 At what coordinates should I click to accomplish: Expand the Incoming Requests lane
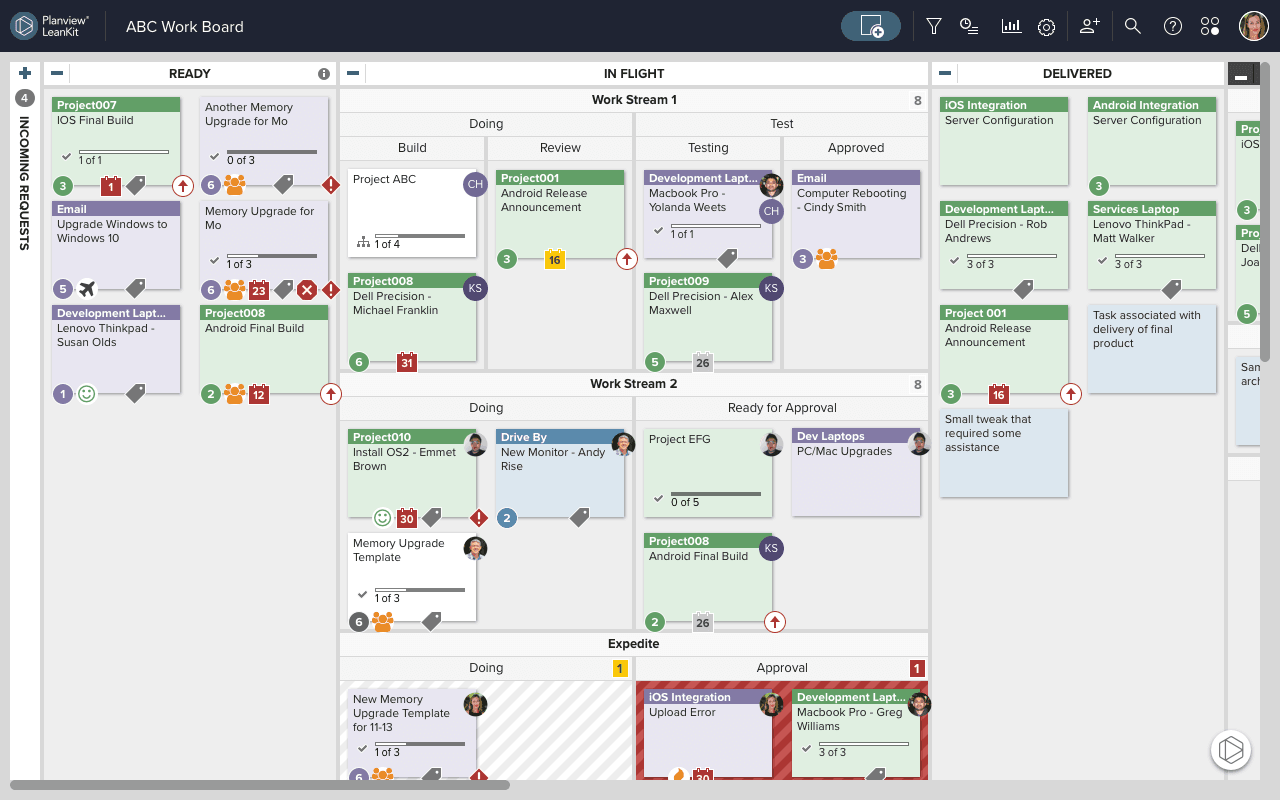click(x=25, y=73)
